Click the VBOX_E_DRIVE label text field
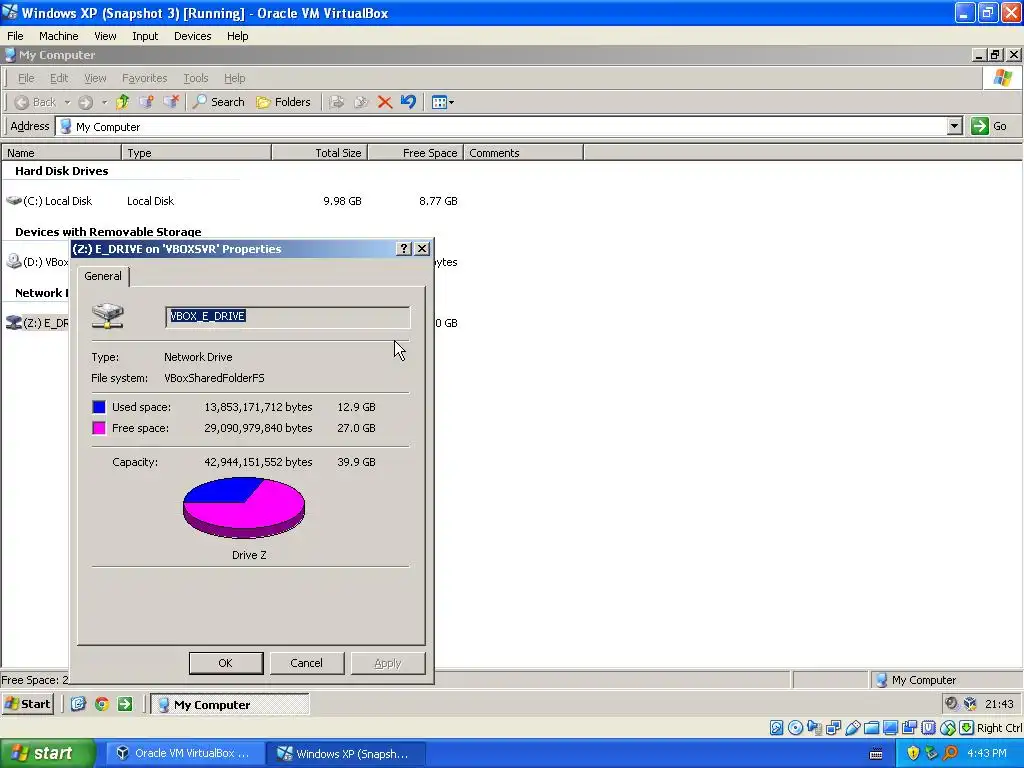This screenshot has height=768, width=1024. [288, 317]
